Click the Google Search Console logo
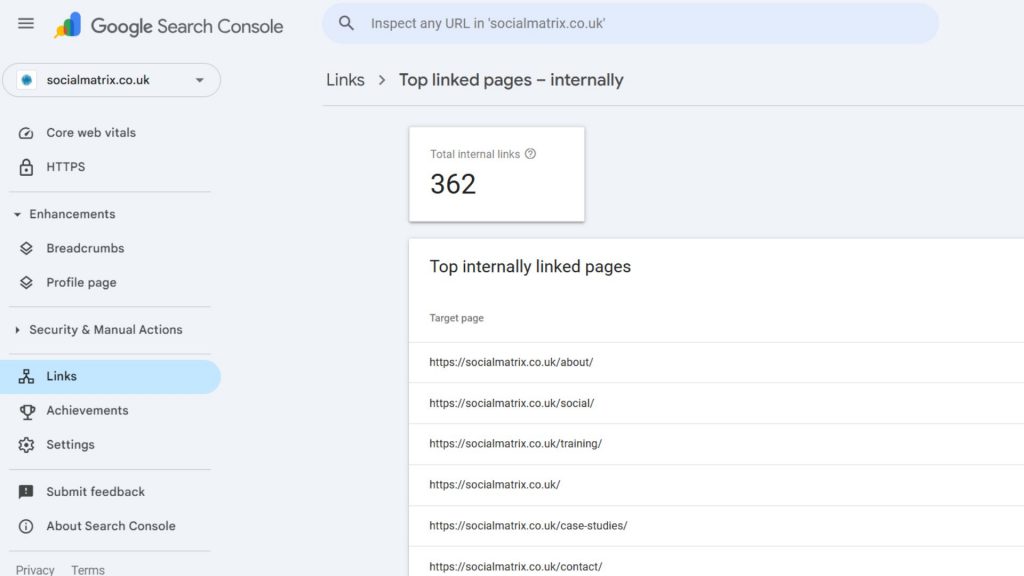Screen dimensions: 1024x576 click(x=170, y=26)
